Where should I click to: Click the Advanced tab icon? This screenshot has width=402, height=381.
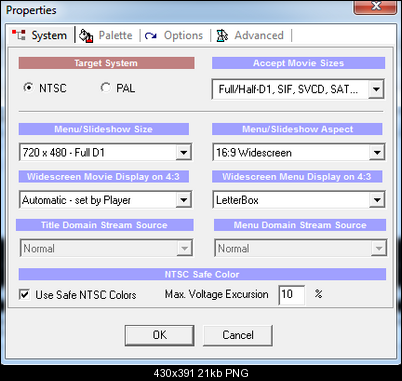click(222, 35)
